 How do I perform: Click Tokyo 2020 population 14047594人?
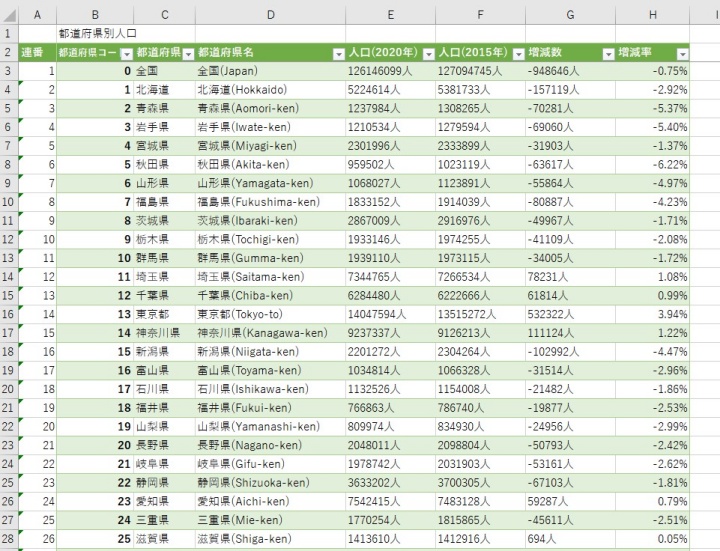390,315
